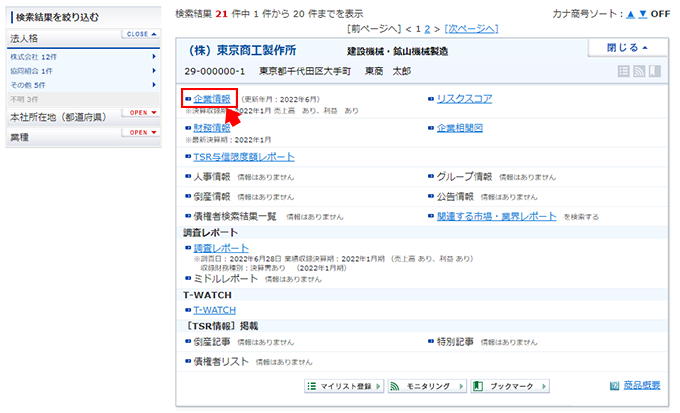680x413 pixels.
Task: Click the 倒産記事 label
Action: click(x=212, y=342)
